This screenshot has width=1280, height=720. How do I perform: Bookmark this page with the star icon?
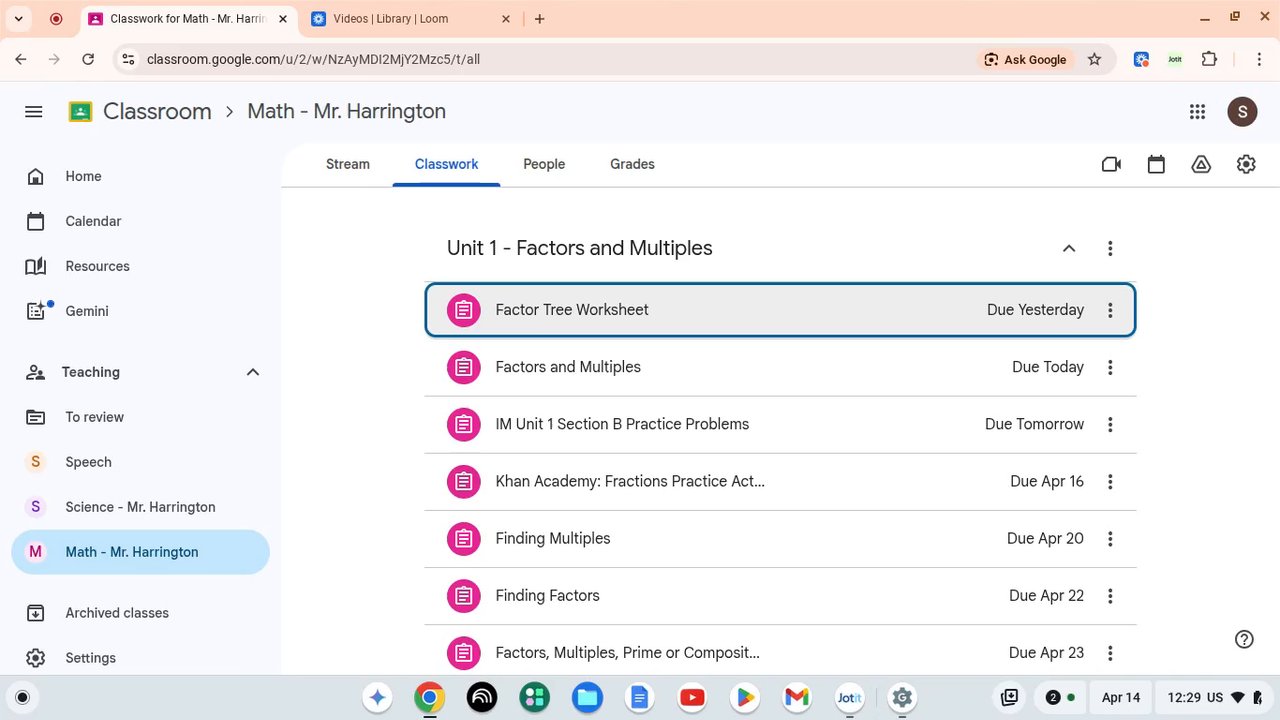tap(1094, 59)
